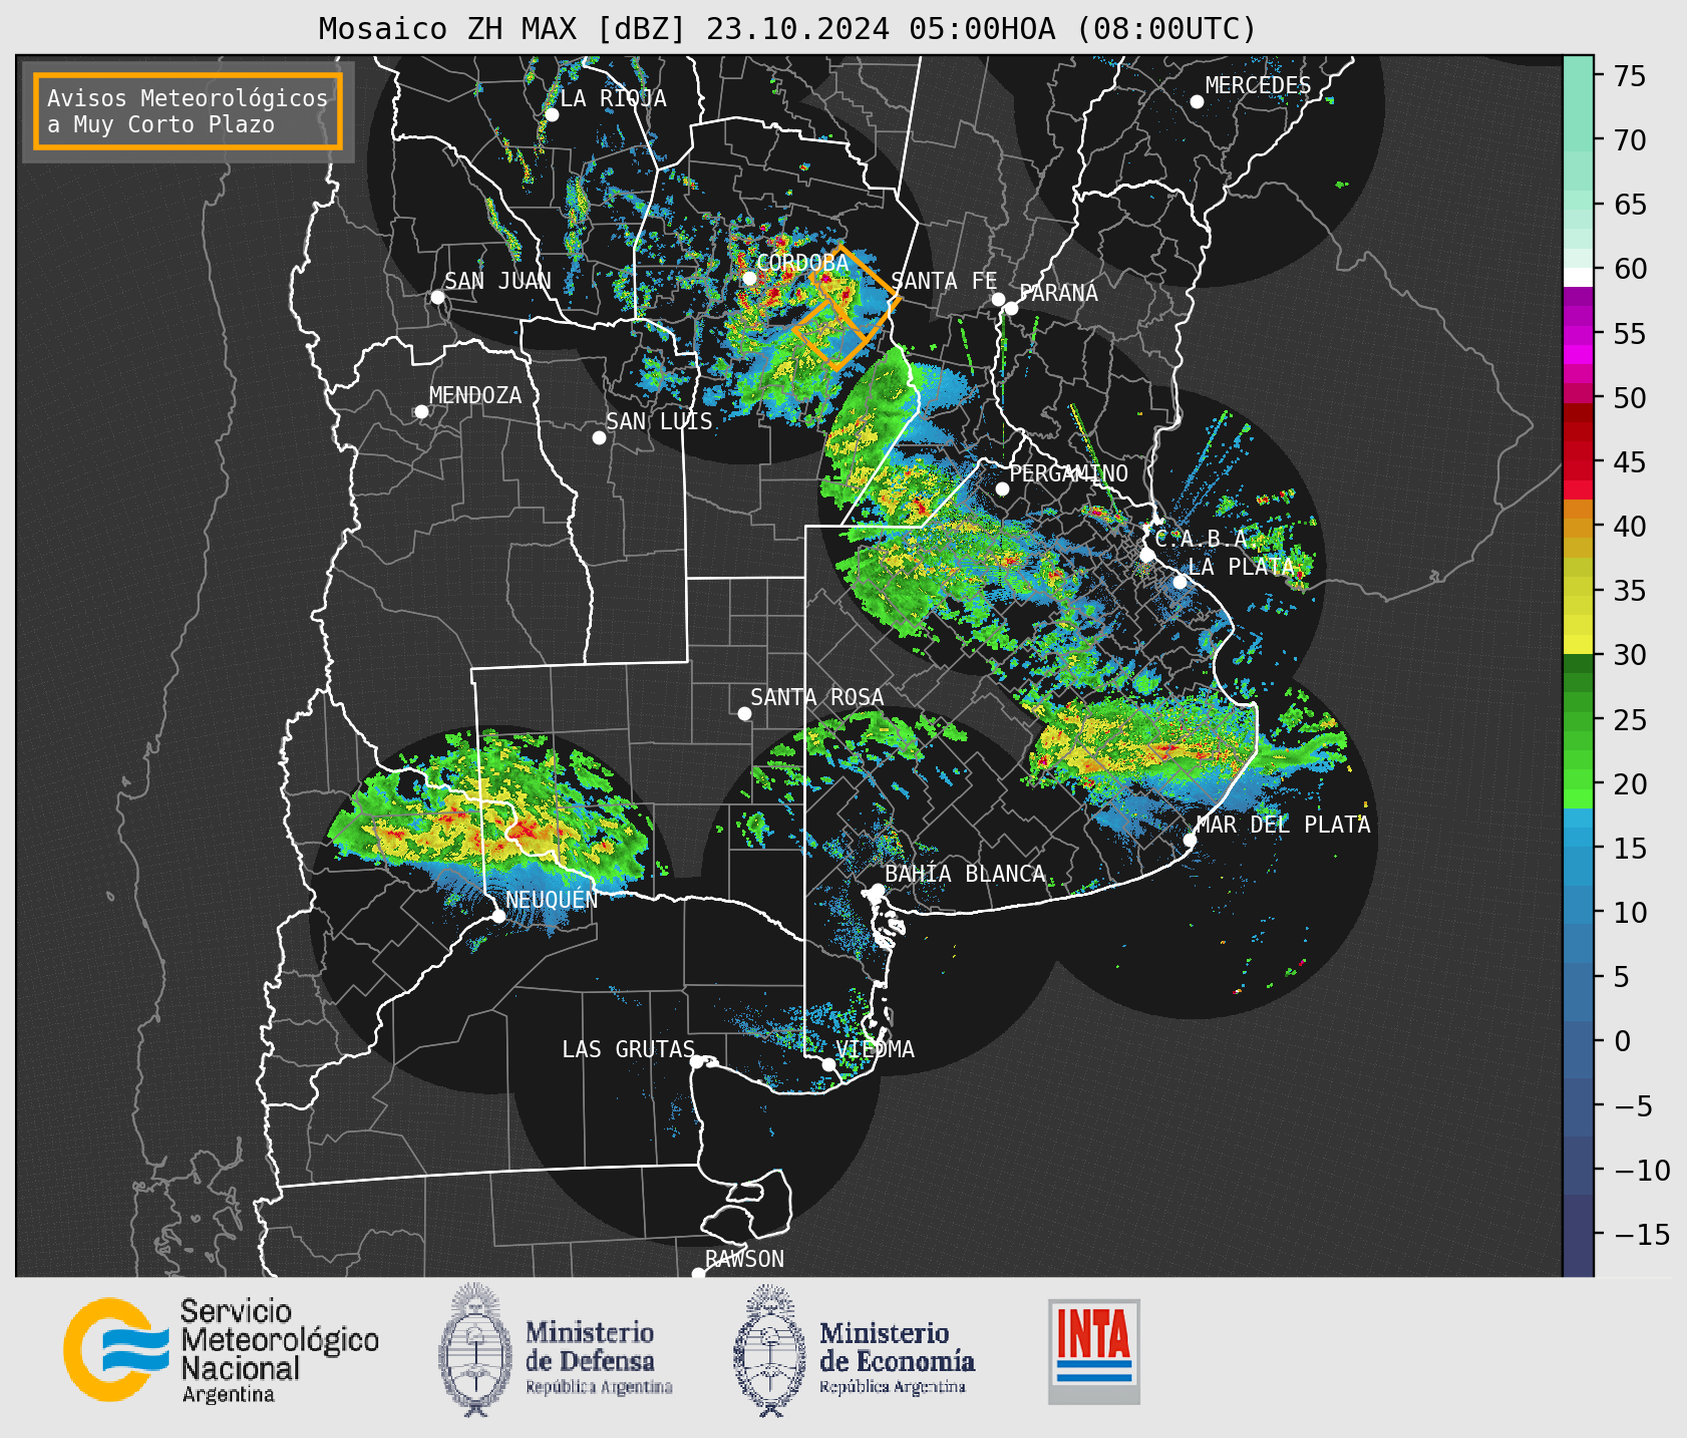Click the MAR DEL PLATA map label
The image size is (1687, 1438).
click(x=1283, y=825)
